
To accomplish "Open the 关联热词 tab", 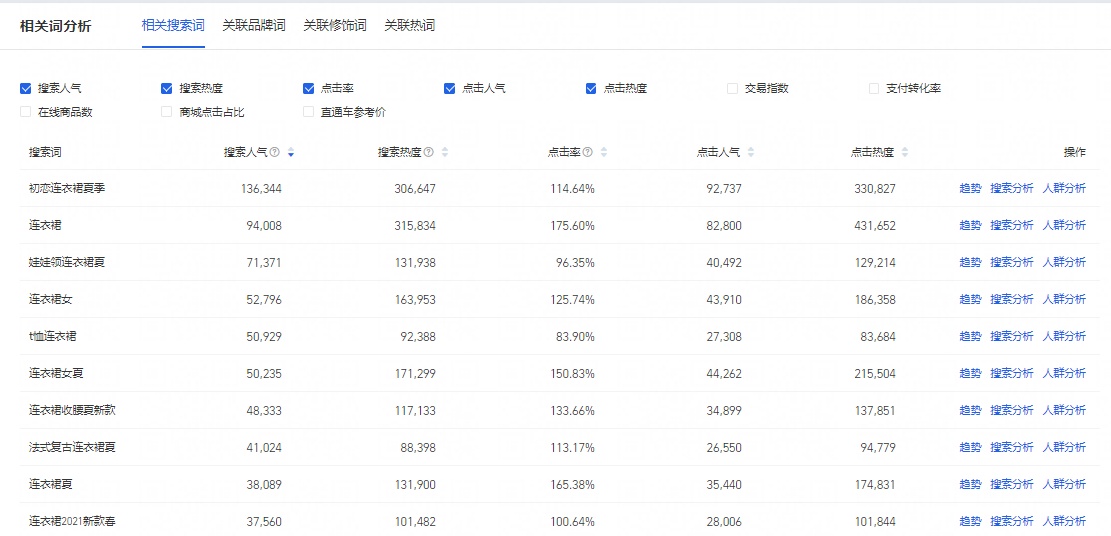I will tap(409, 26).
